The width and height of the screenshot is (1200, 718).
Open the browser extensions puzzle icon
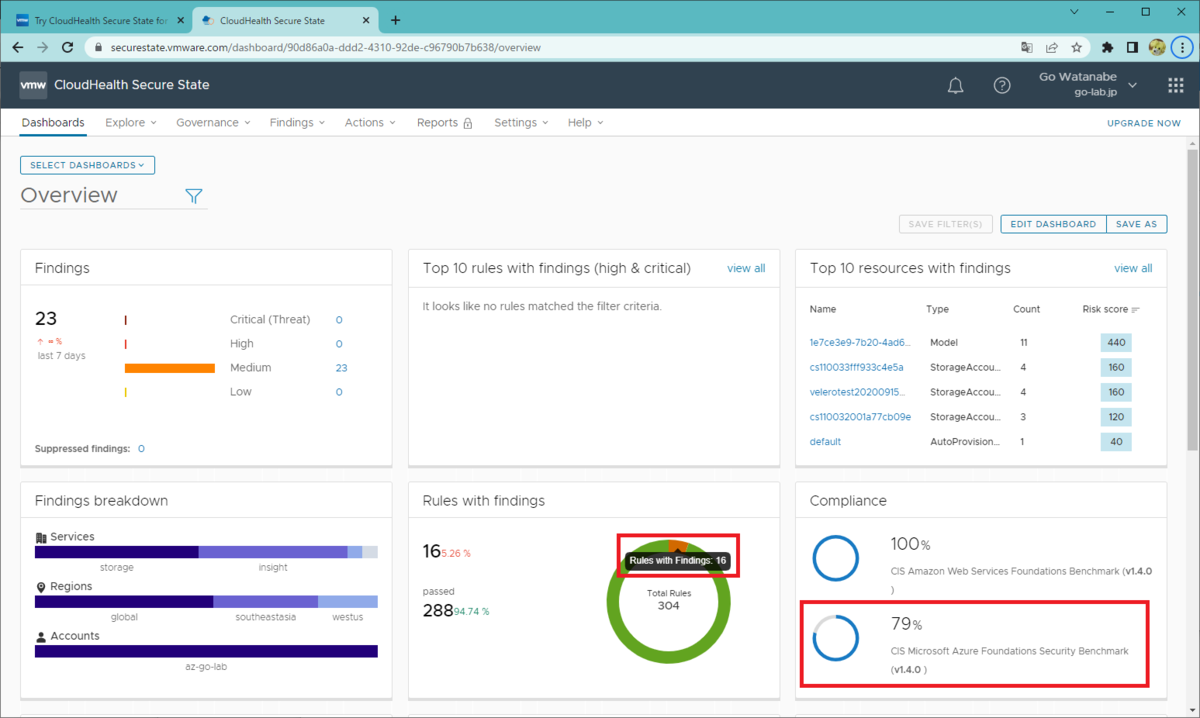(1107, 47)
